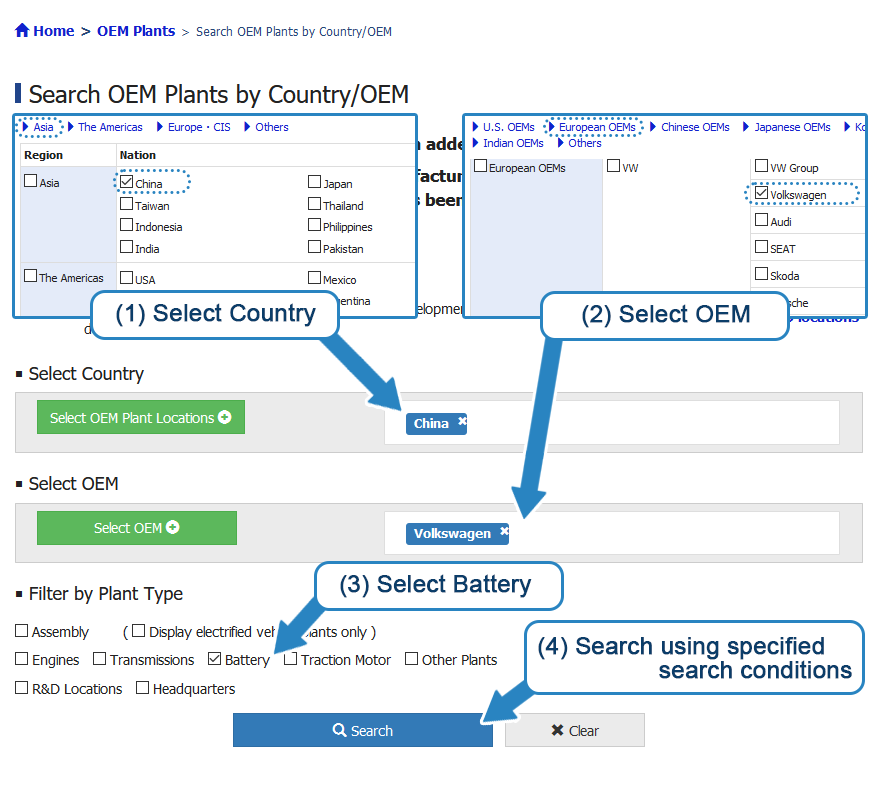Check the Thailand checkbox
880x800 pixels.
click(314, 204)
